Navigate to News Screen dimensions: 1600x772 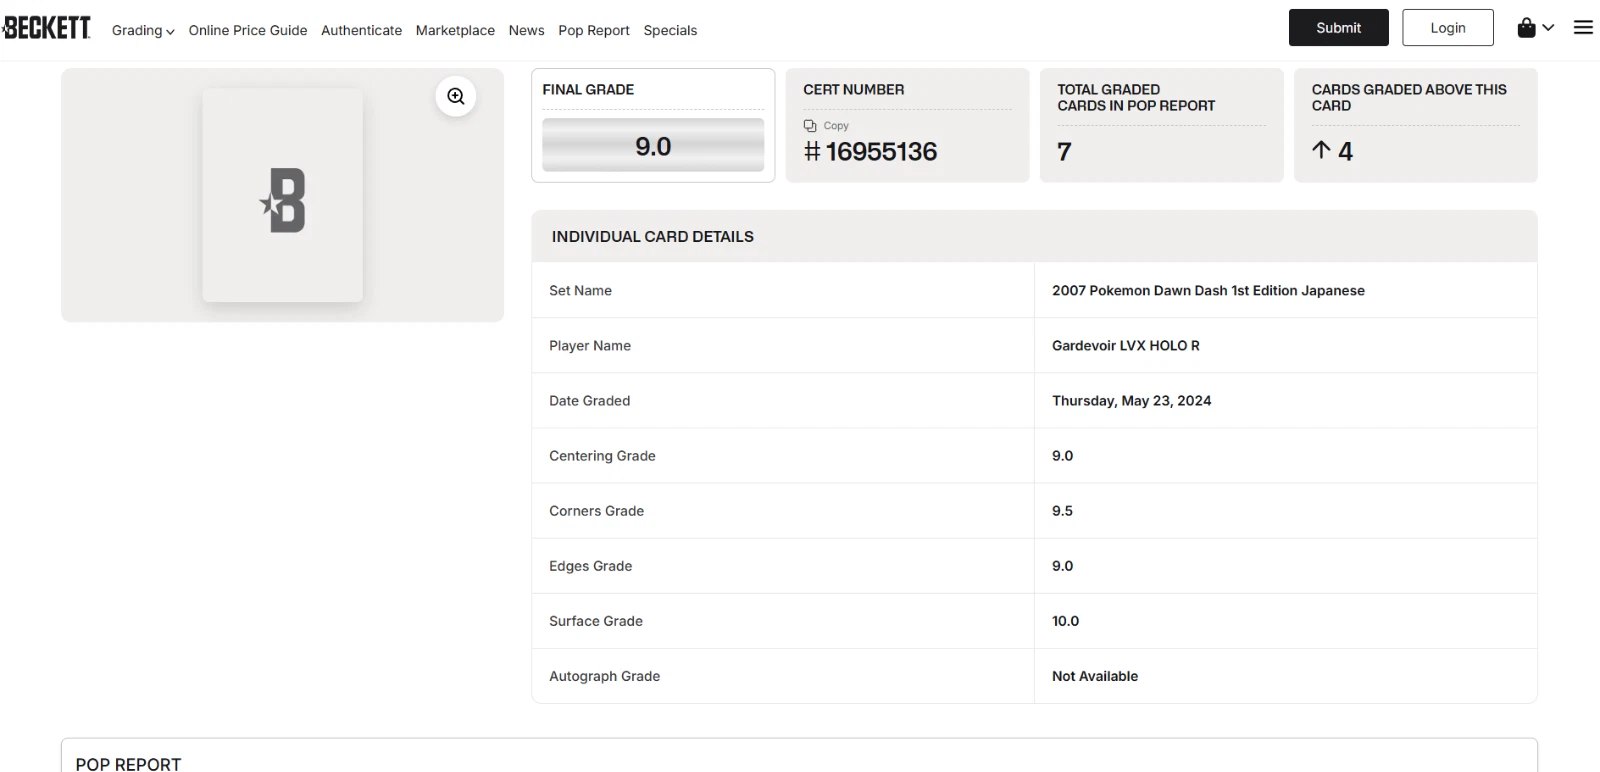pyautogui.click(x=526, y=30)
